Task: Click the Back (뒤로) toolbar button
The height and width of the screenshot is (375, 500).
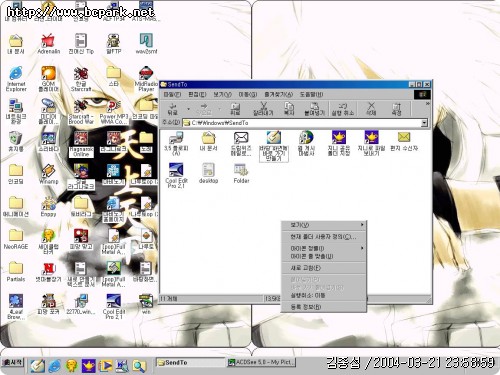Action: [x=173, y=109]
